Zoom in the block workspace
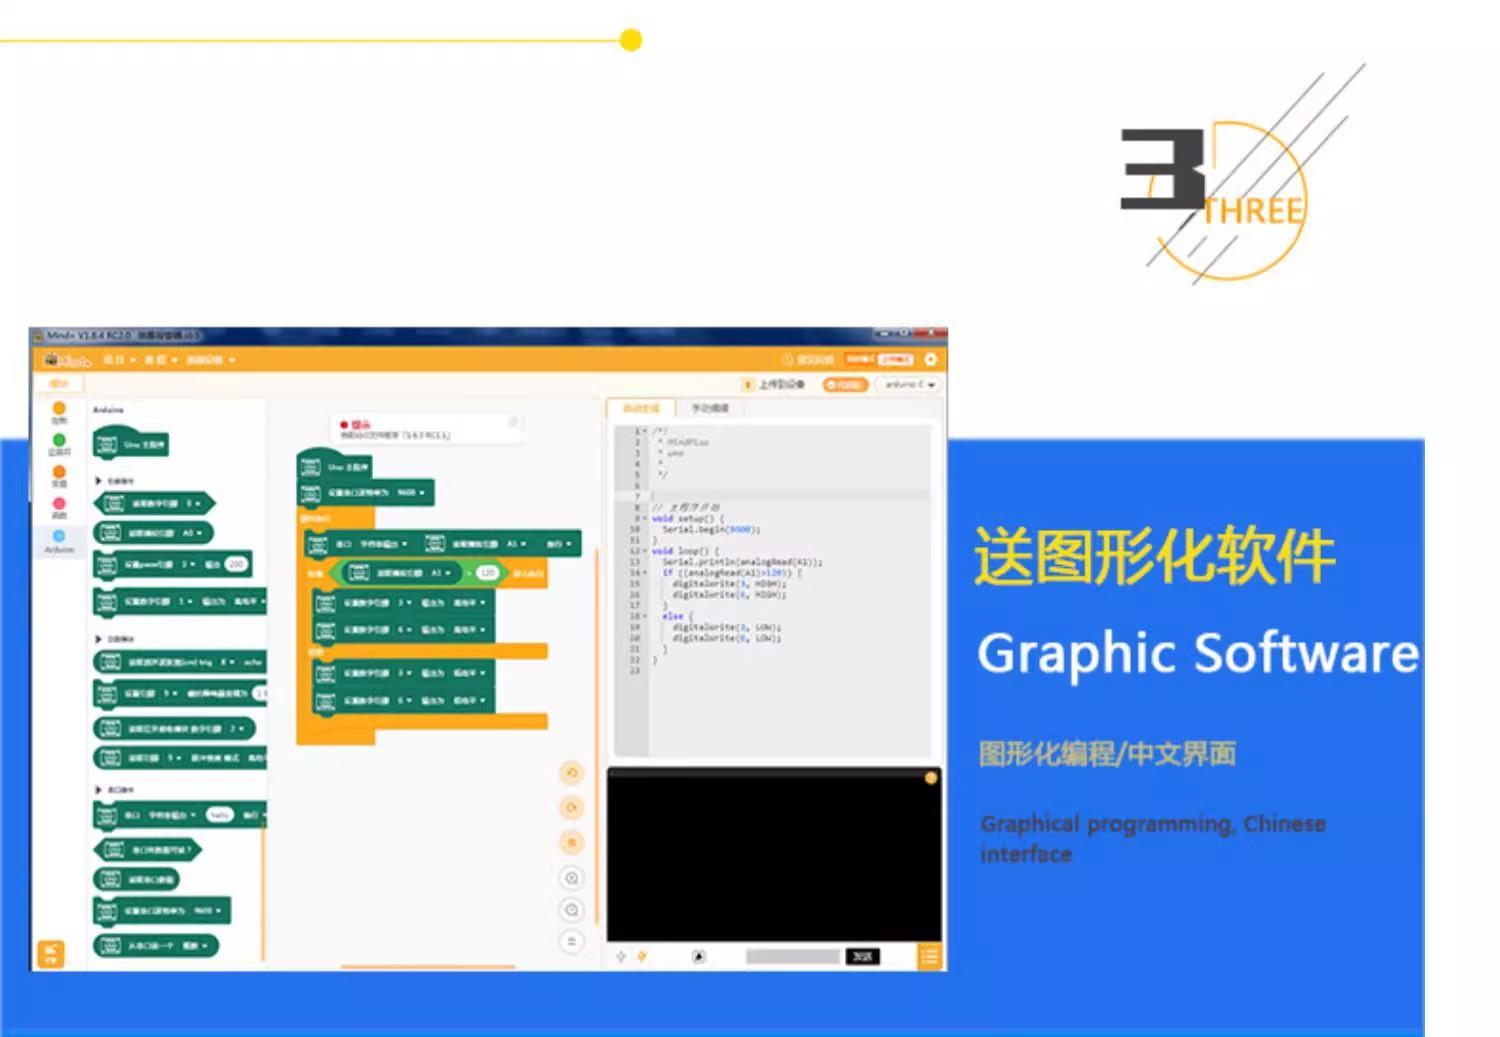 (x=572, y=878)
